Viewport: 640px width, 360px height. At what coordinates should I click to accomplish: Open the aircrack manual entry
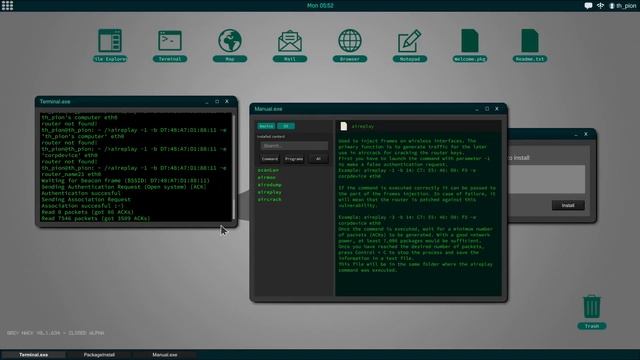pos(269,200)
